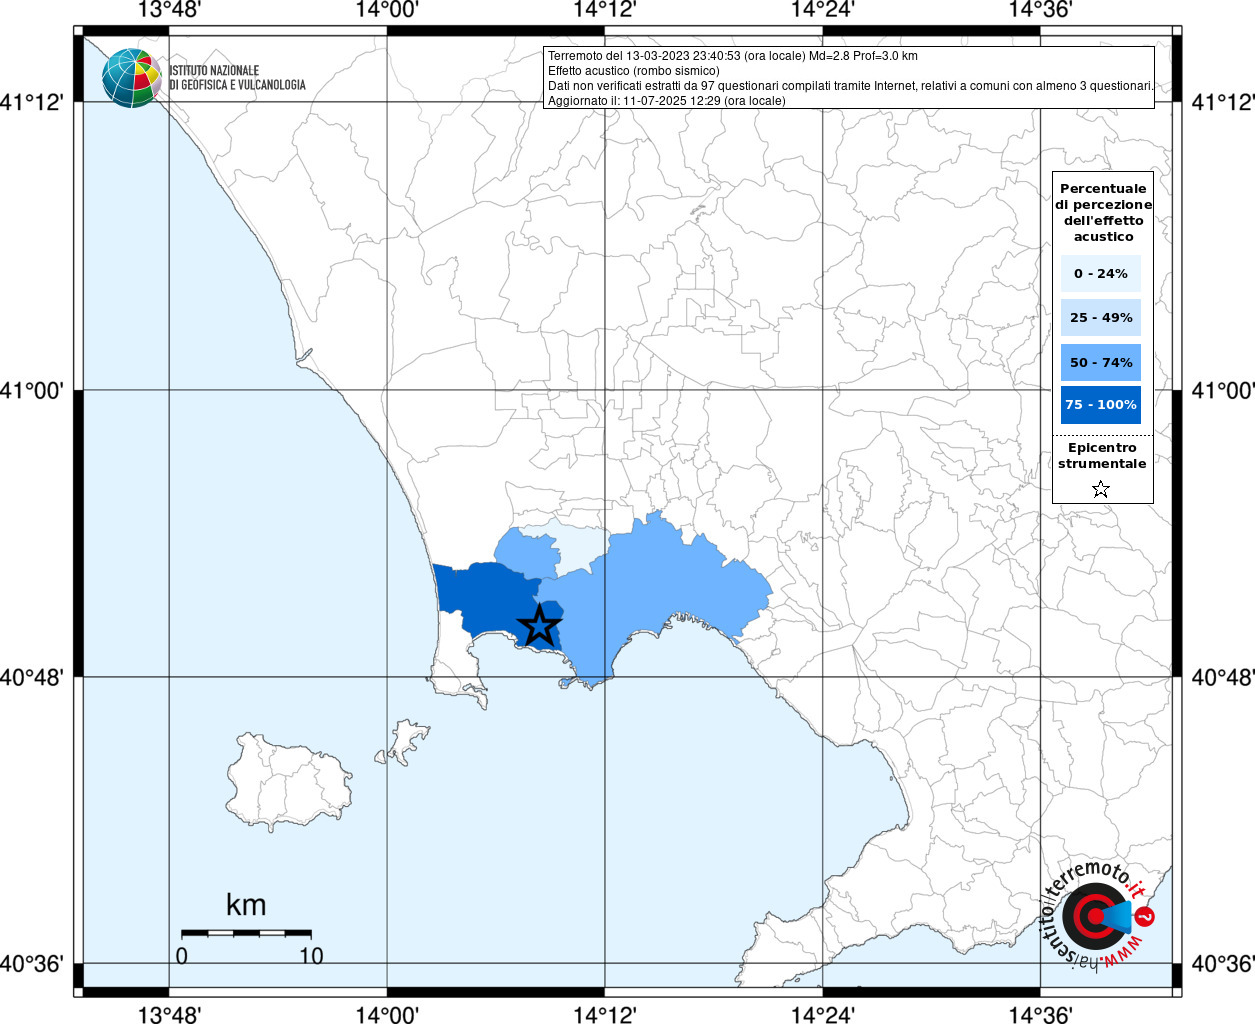The height and width of the screenshot is (1024, 1255).
Task: Select the 0 - 24% legend swatch
Action: [1101, 273]
